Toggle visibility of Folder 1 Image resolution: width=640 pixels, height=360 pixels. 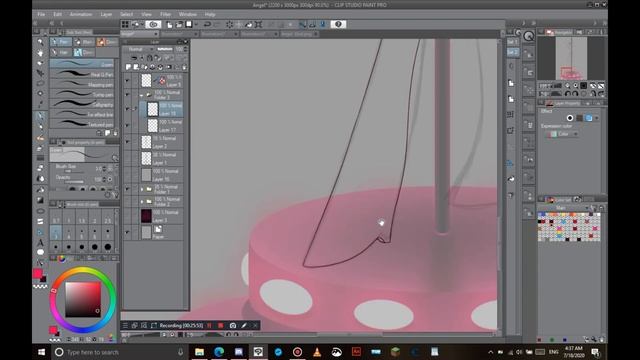point(127,189)
